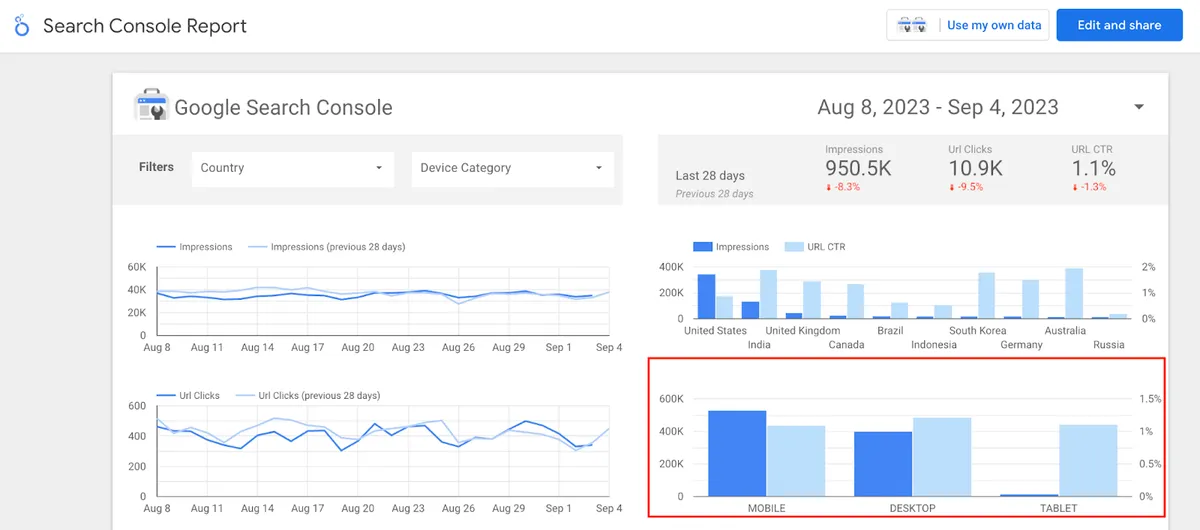
Task: Click the URL CTR legend in country chart
Action: 815,247
